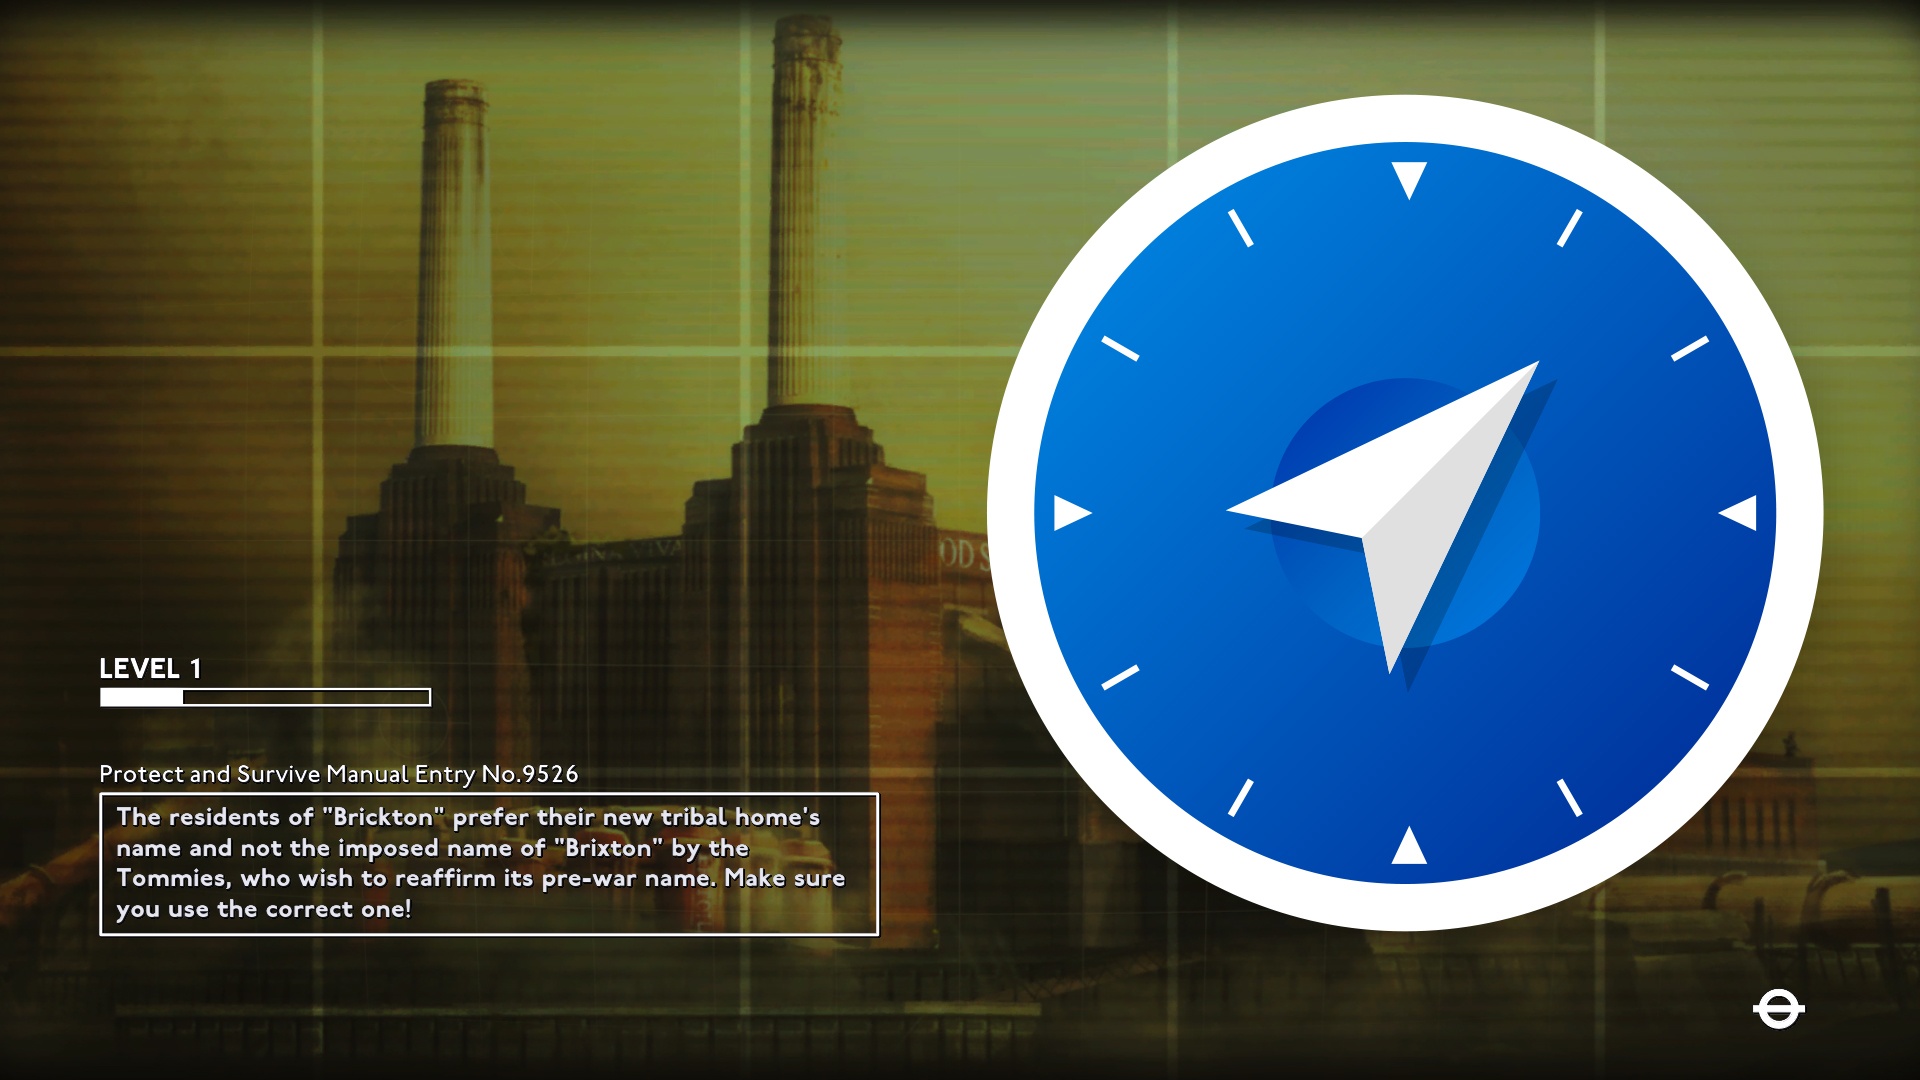Screen dimensions: 1920x1080
Task: Click the Brickton manual entry text box
Action: (488, 864)
